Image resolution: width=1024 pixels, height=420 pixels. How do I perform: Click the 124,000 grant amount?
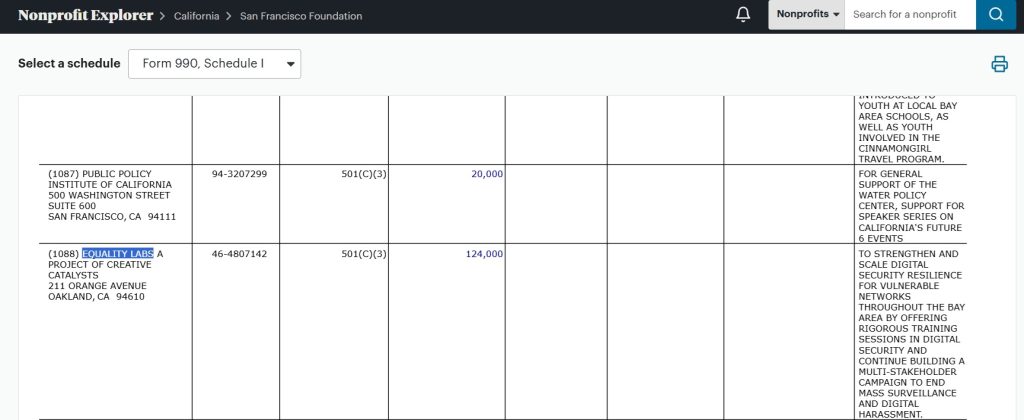point(484,254)
